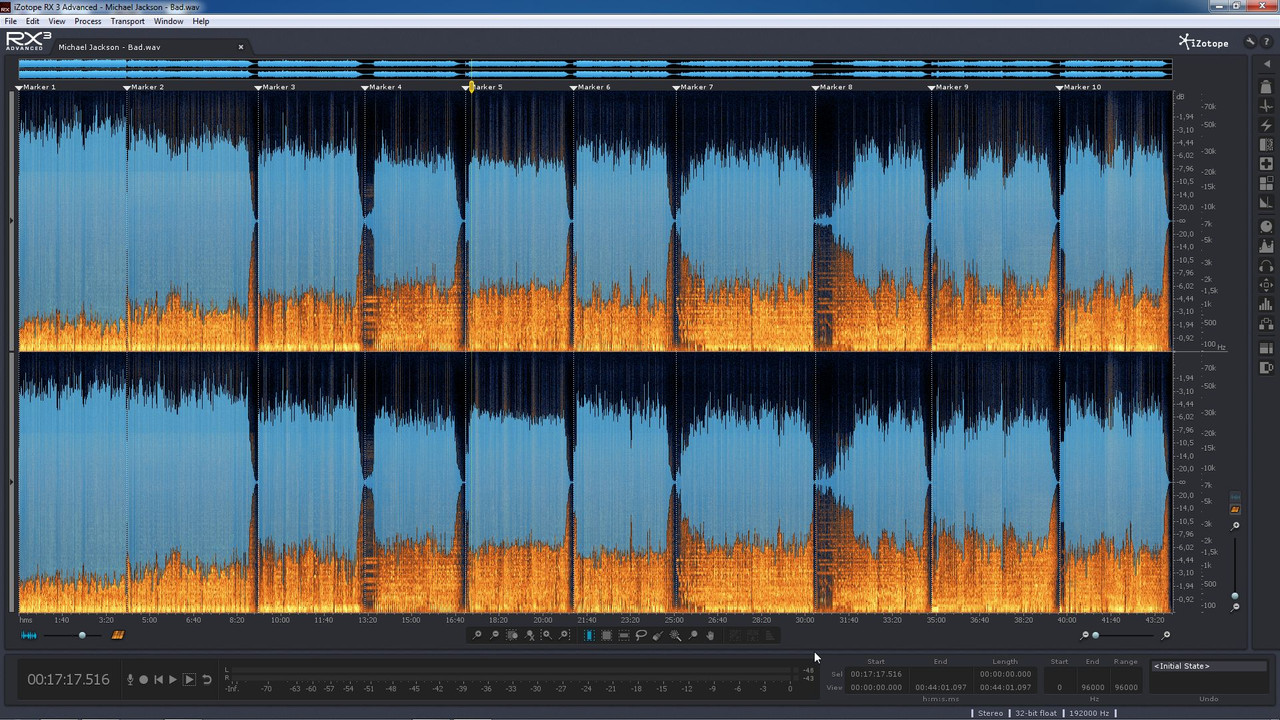Open the Help menu
Viewport: 1280px width, 720px height.
click(201, 21)
